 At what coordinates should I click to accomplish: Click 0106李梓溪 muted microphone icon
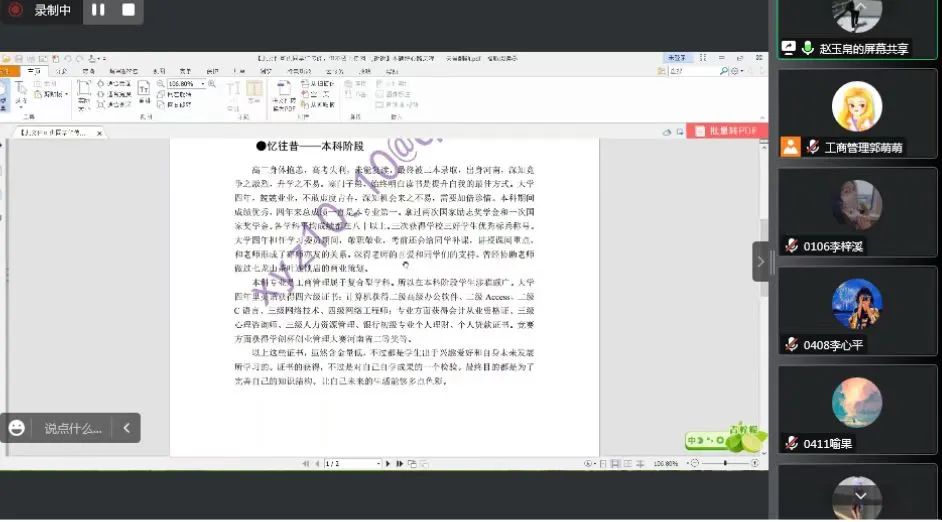click(791, 246)
